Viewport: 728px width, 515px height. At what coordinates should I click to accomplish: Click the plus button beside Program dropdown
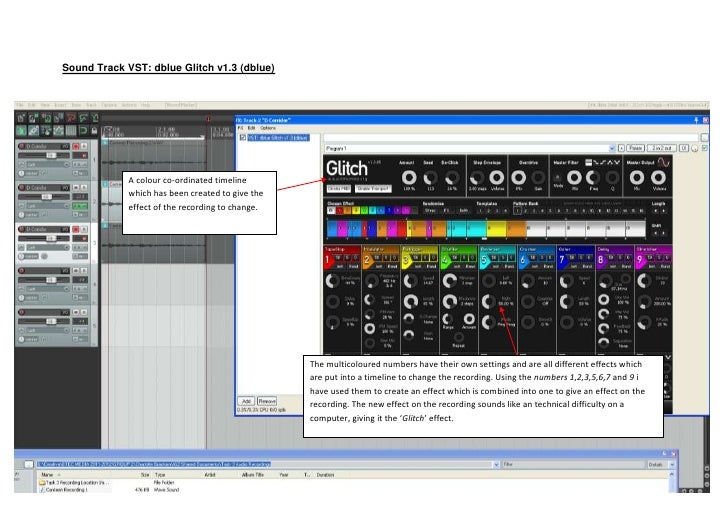[621, 148]
